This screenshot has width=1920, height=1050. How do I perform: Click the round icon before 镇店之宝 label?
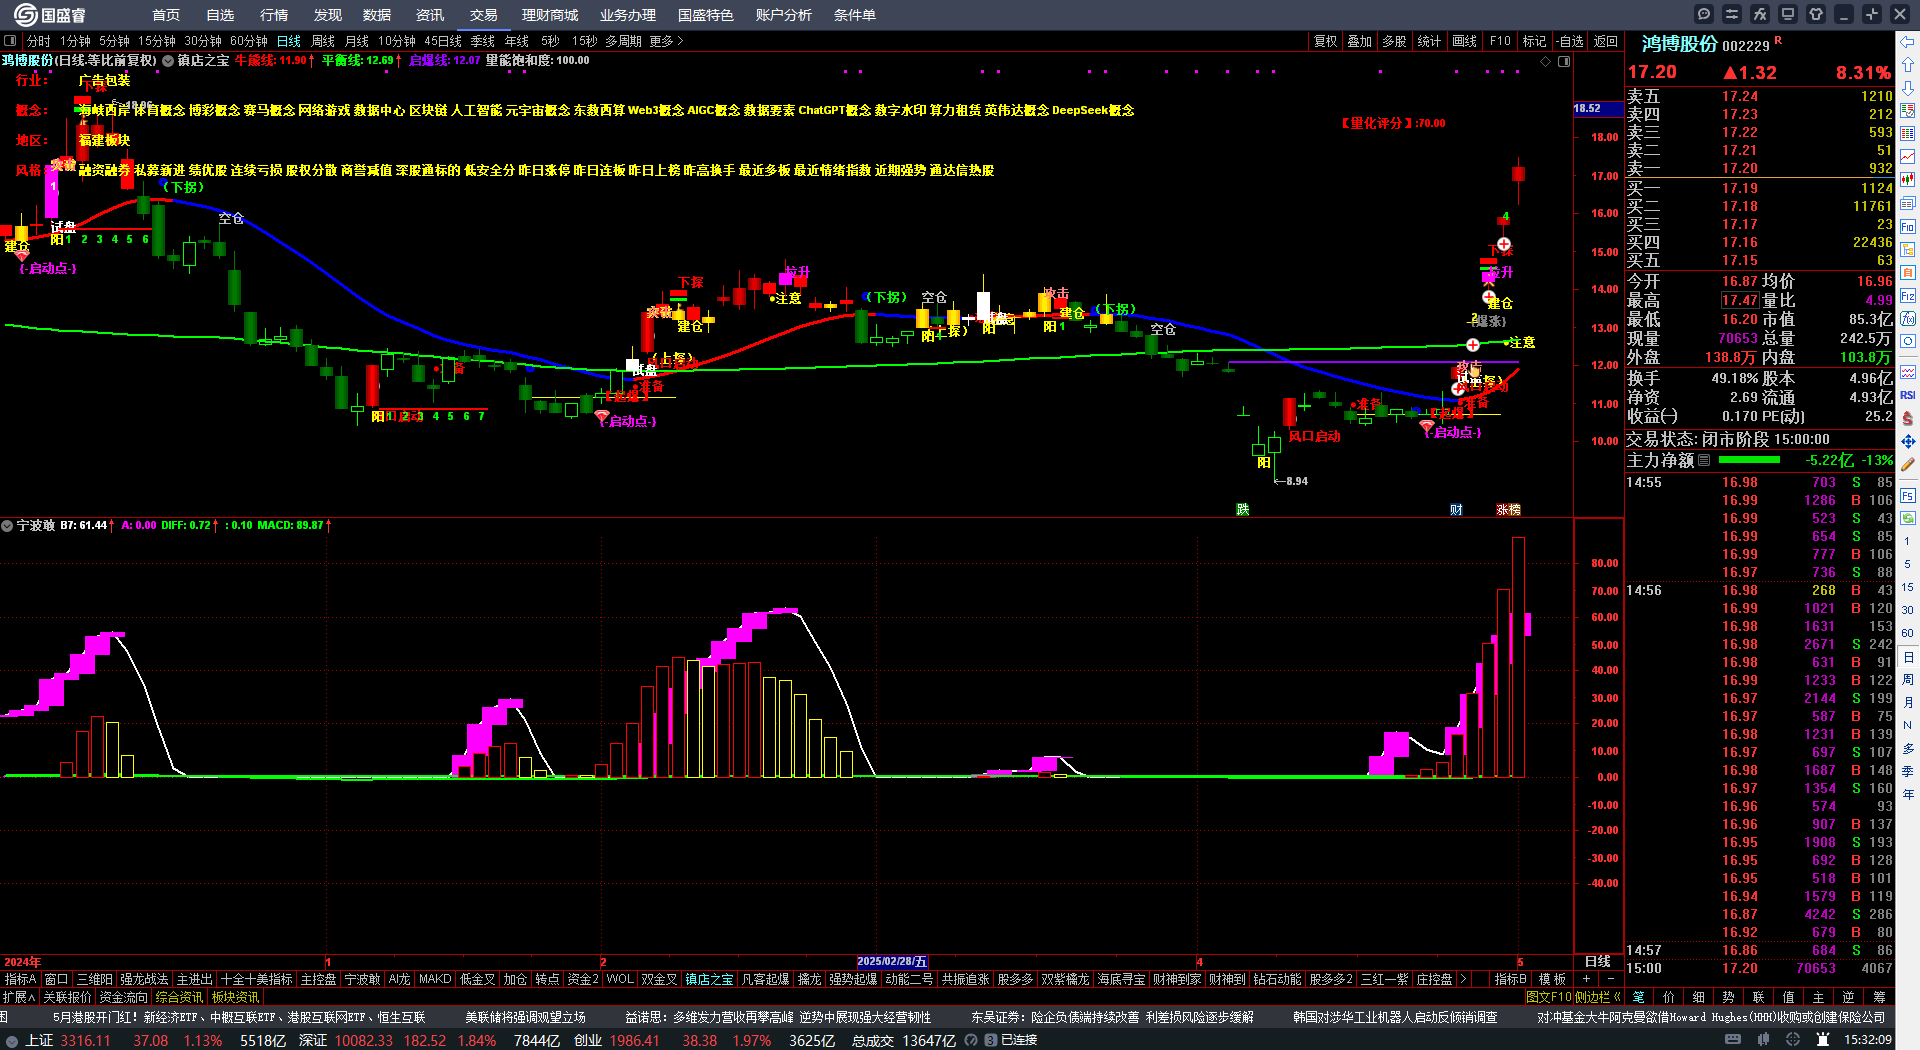click(x=168, y=61)
